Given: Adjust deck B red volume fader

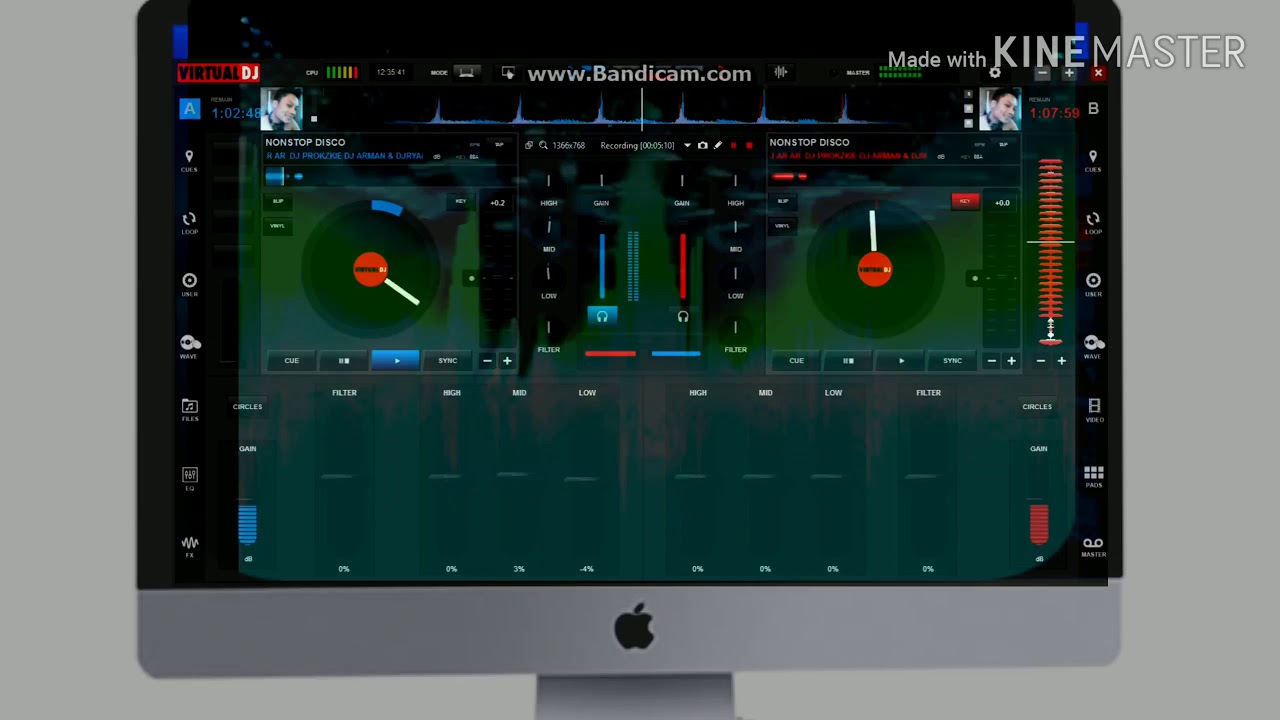Looking at the screenshot, I should pyautogui.click(x=683, y=266).
